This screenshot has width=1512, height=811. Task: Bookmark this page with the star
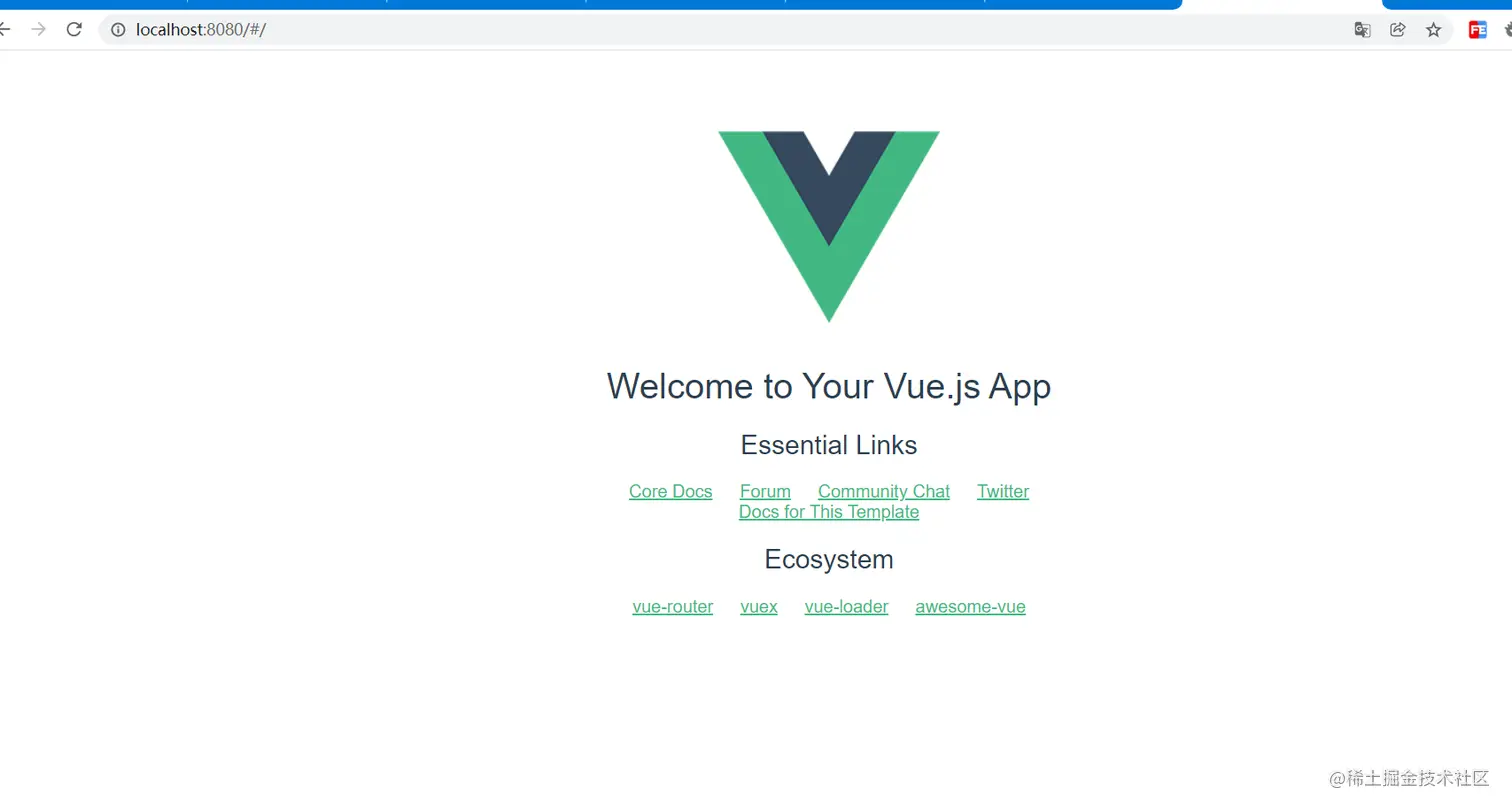click(x=1434, y=30)
